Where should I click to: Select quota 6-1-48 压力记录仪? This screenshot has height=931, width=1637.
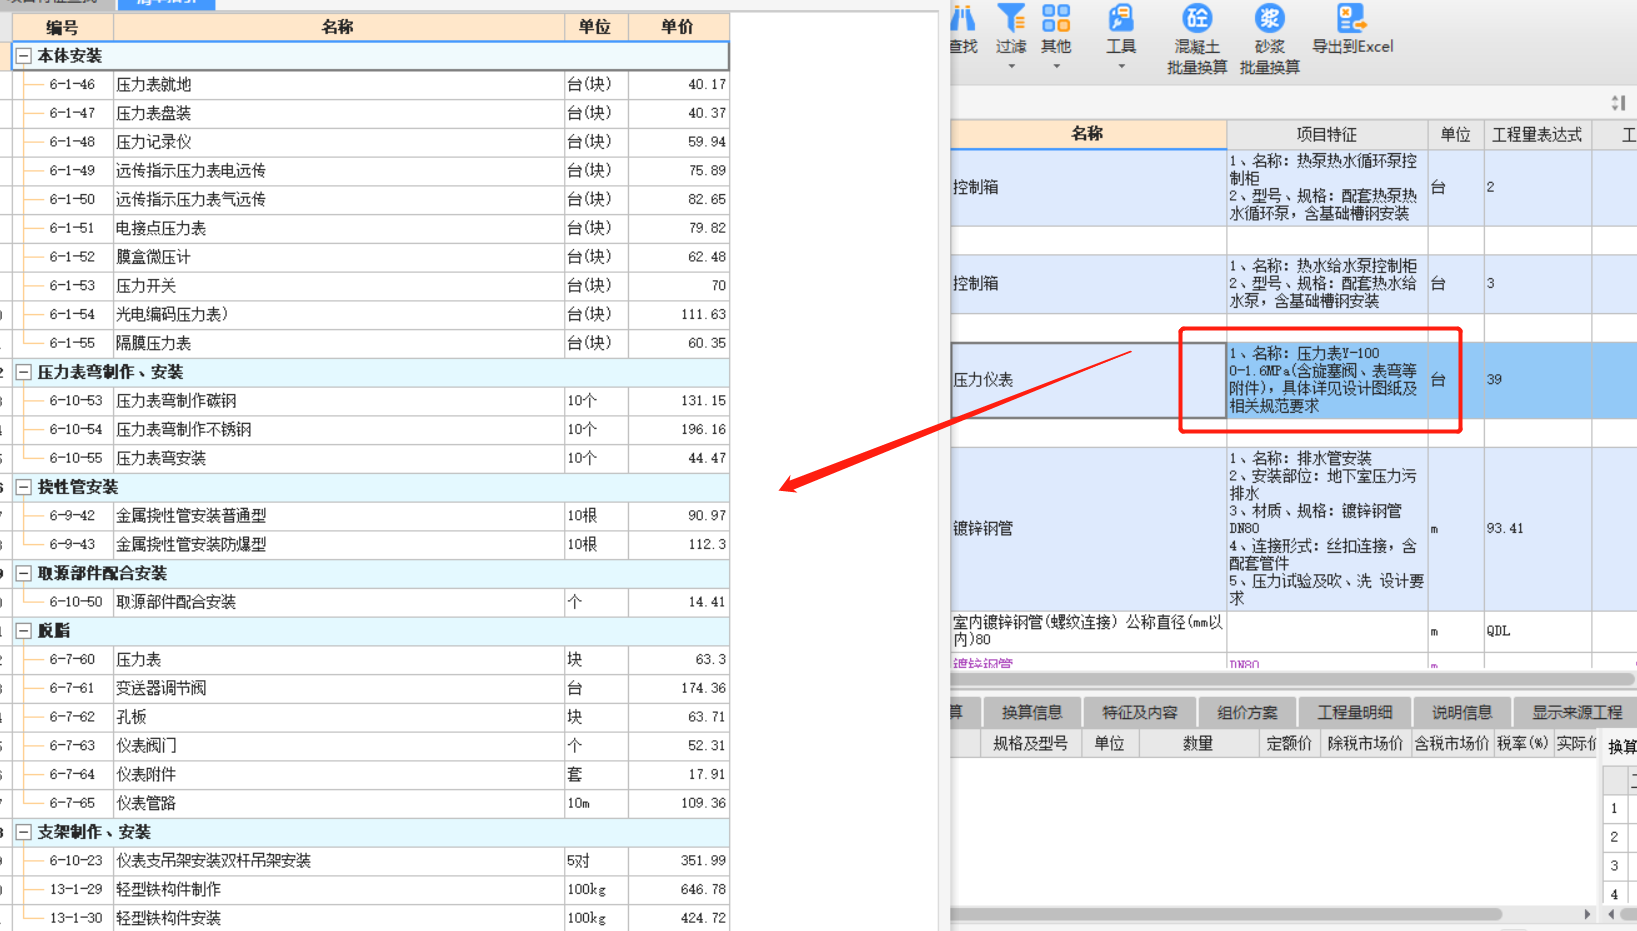tap(370, 142)
